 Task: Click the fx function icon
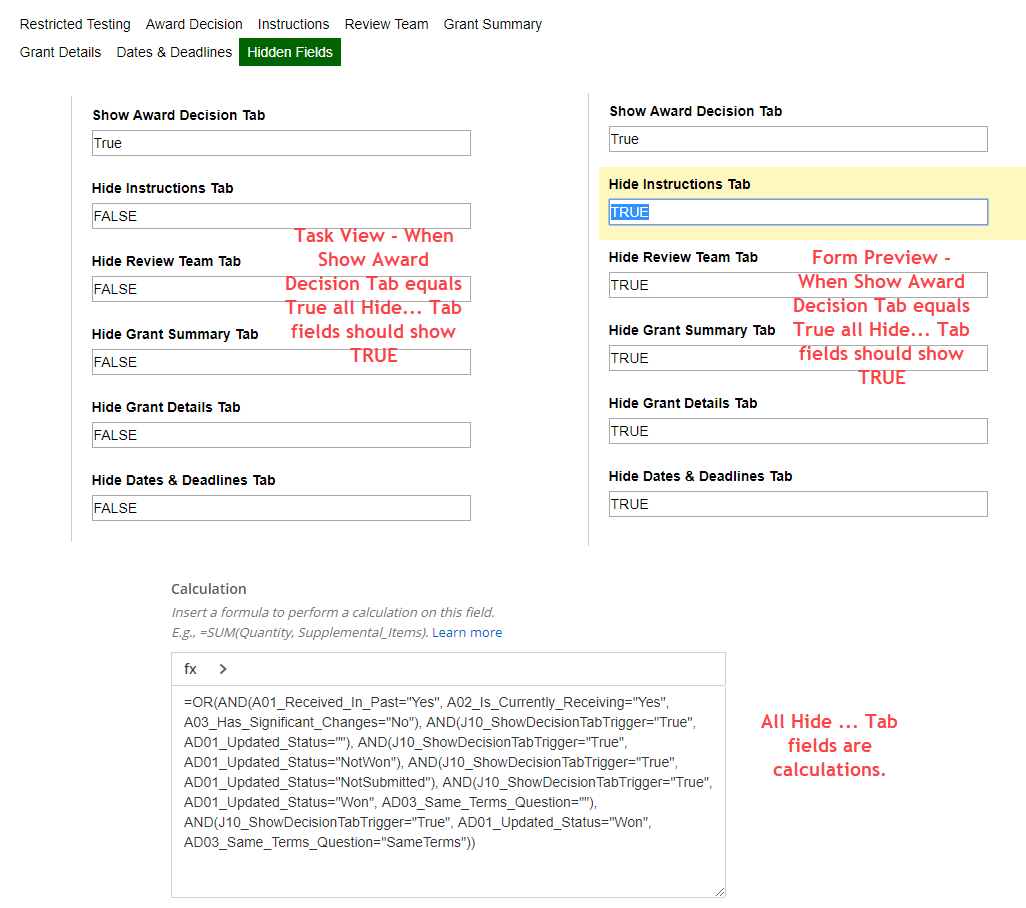pos(190,669)
